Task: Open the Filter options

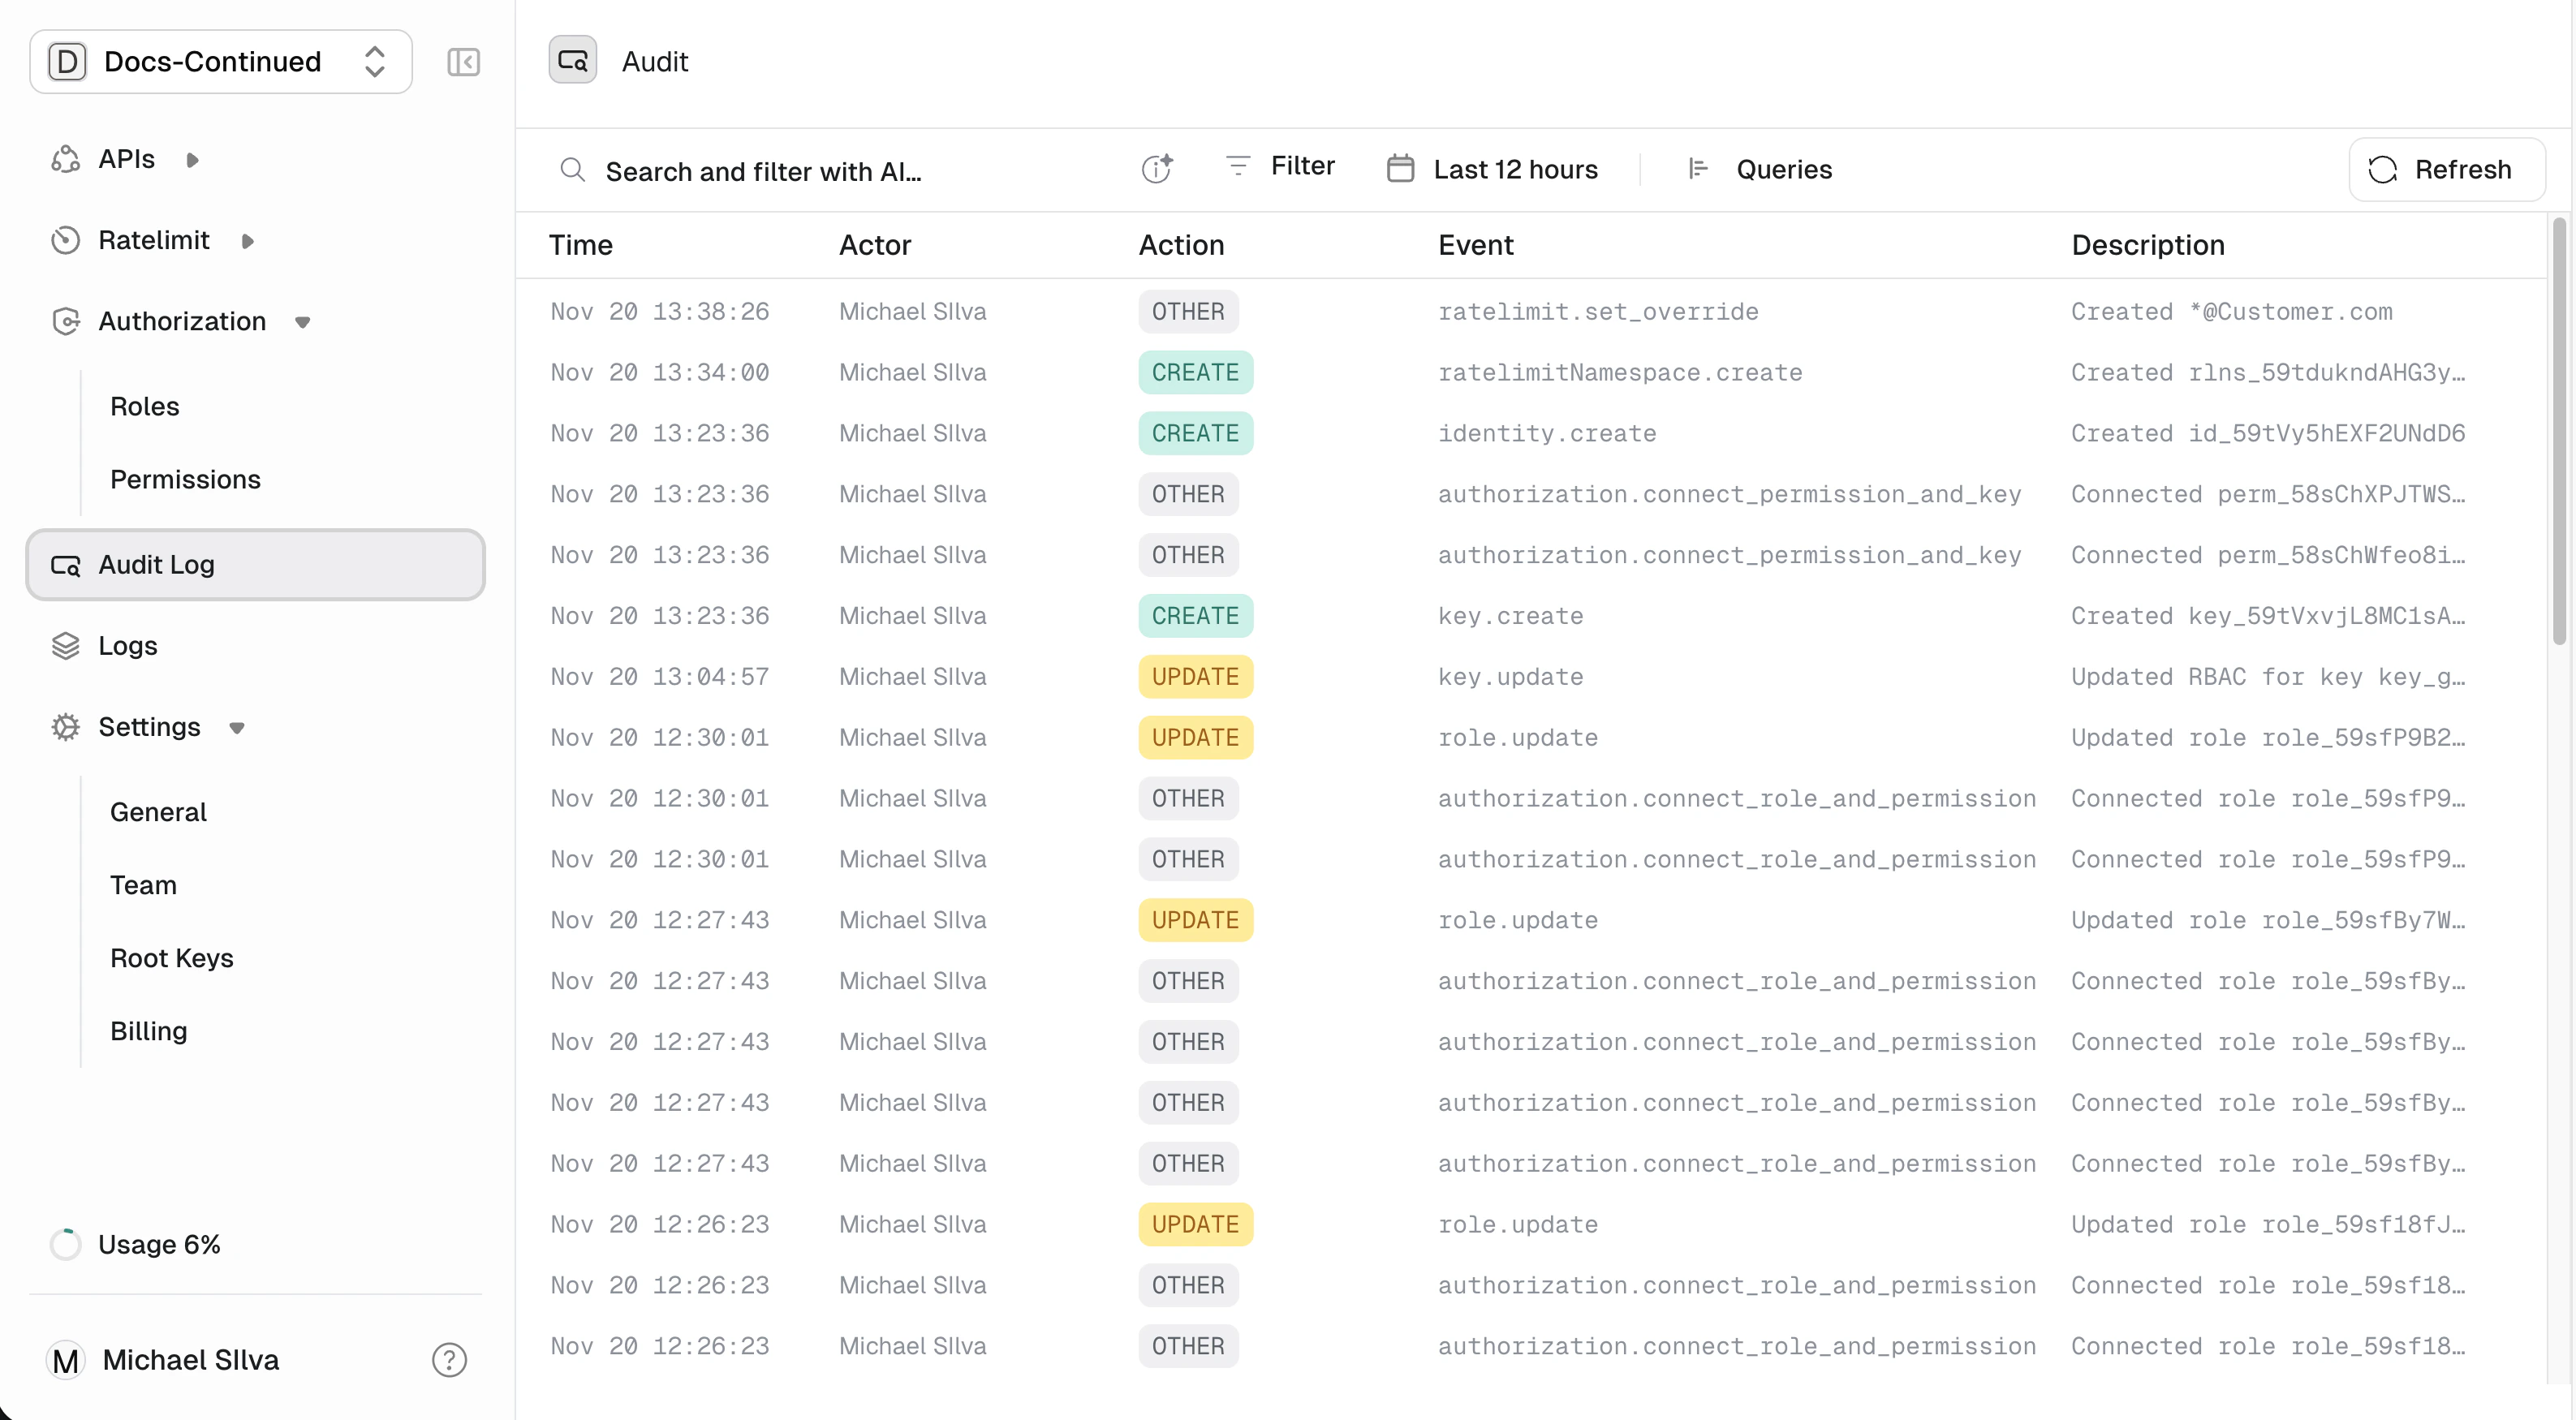Action: (x=1281, y=166)
